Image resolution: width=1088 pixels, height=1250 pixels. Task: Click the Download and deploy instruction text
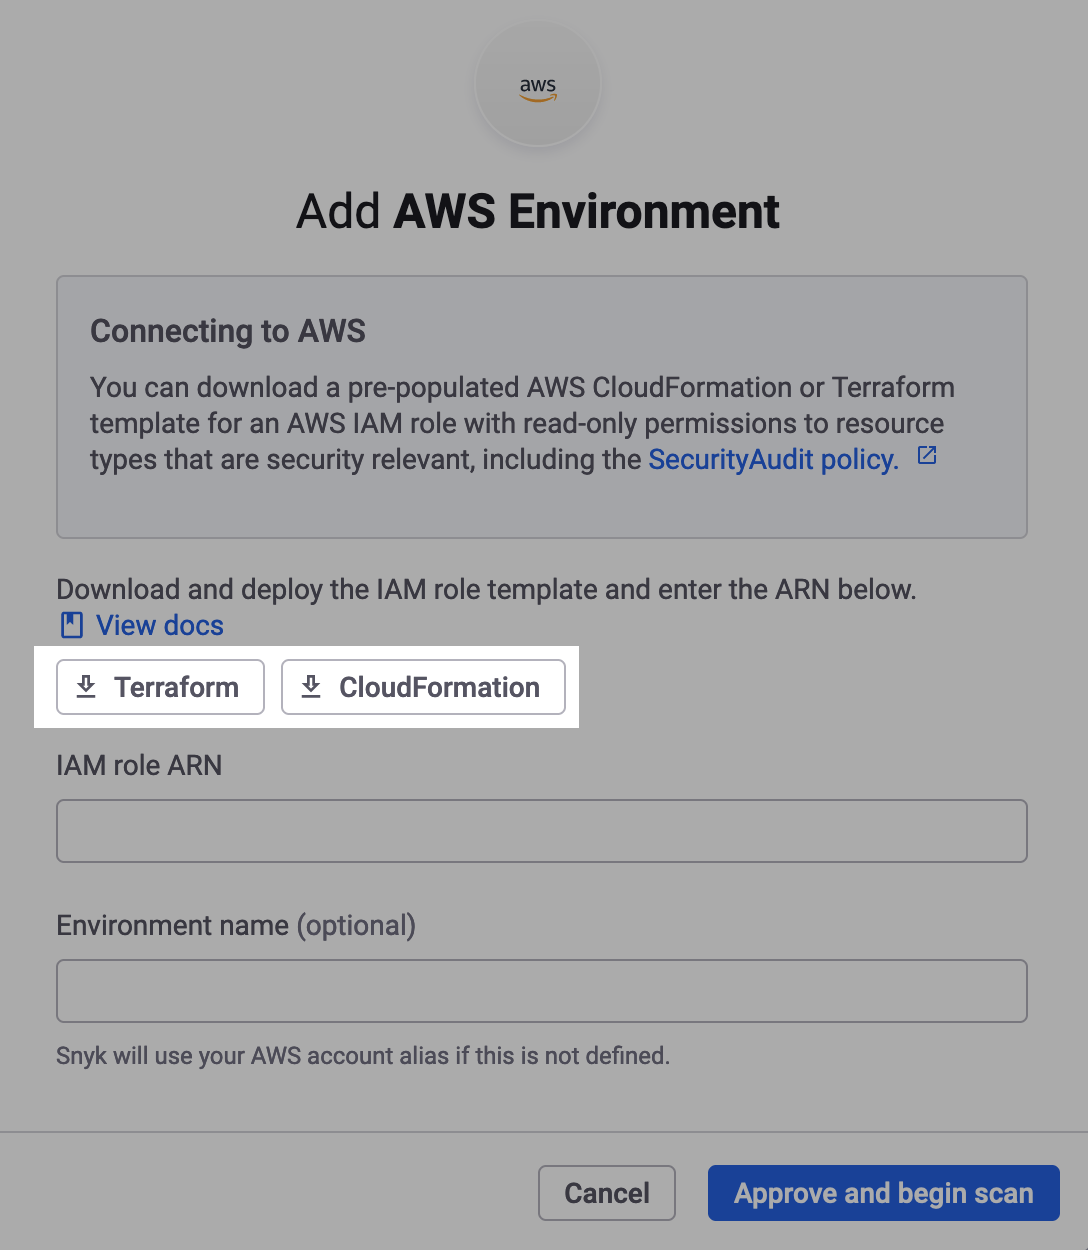pyautogui.click(x=486, y=590)
